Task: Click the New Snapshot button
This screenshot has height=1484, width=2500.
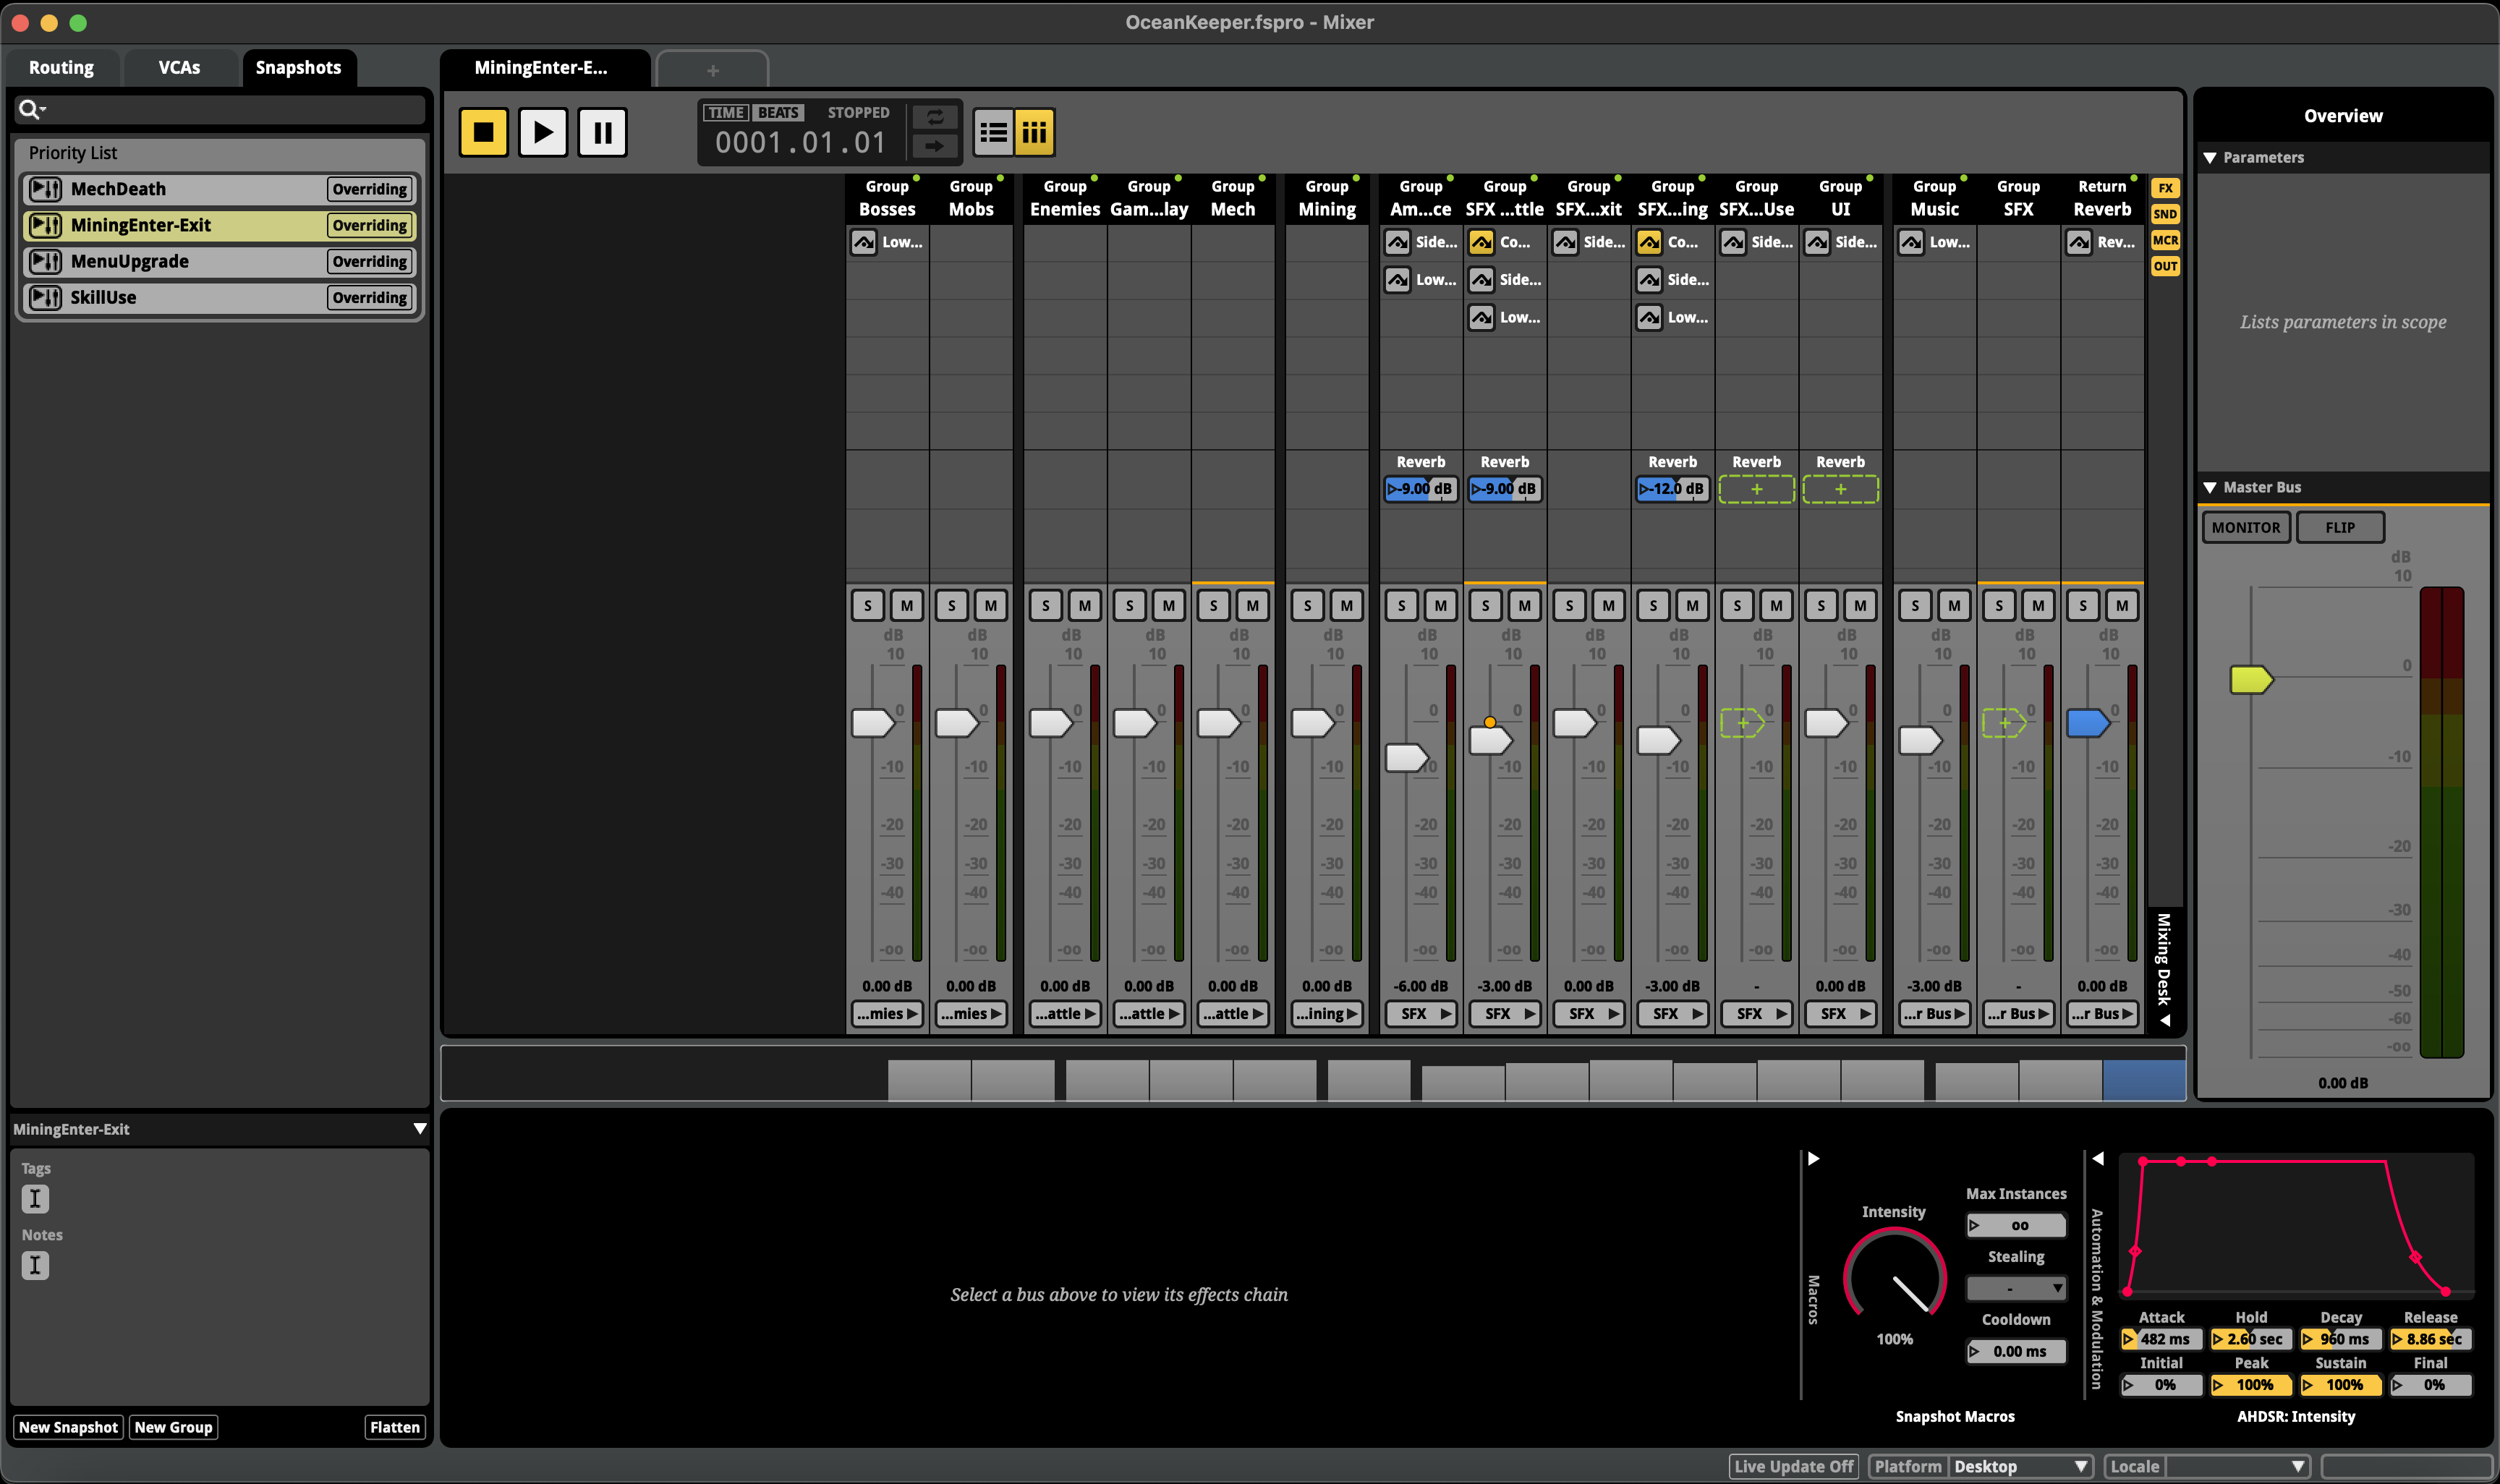Action: pos(68,1427)
